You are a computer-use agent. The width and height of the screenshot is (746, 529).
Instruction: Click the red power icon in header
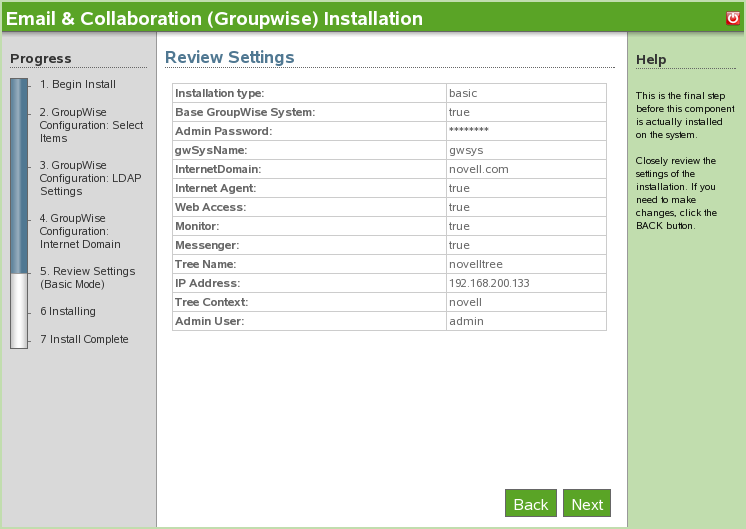pos(733,18)
